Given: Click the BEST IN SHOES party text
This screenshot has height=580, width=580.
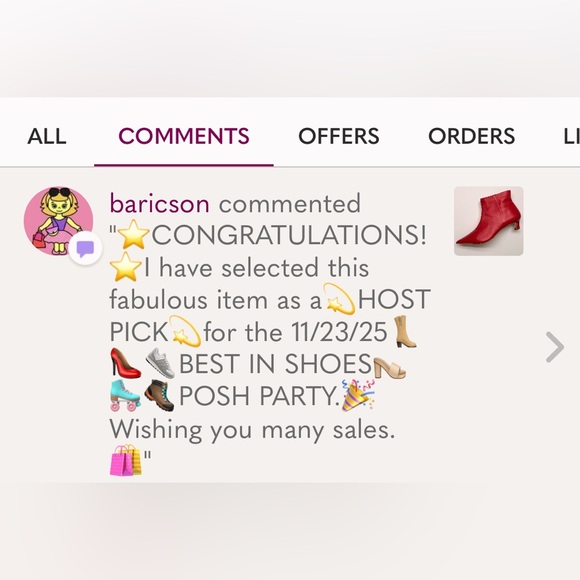Looking at the screenshot, I should click(275, 364).
